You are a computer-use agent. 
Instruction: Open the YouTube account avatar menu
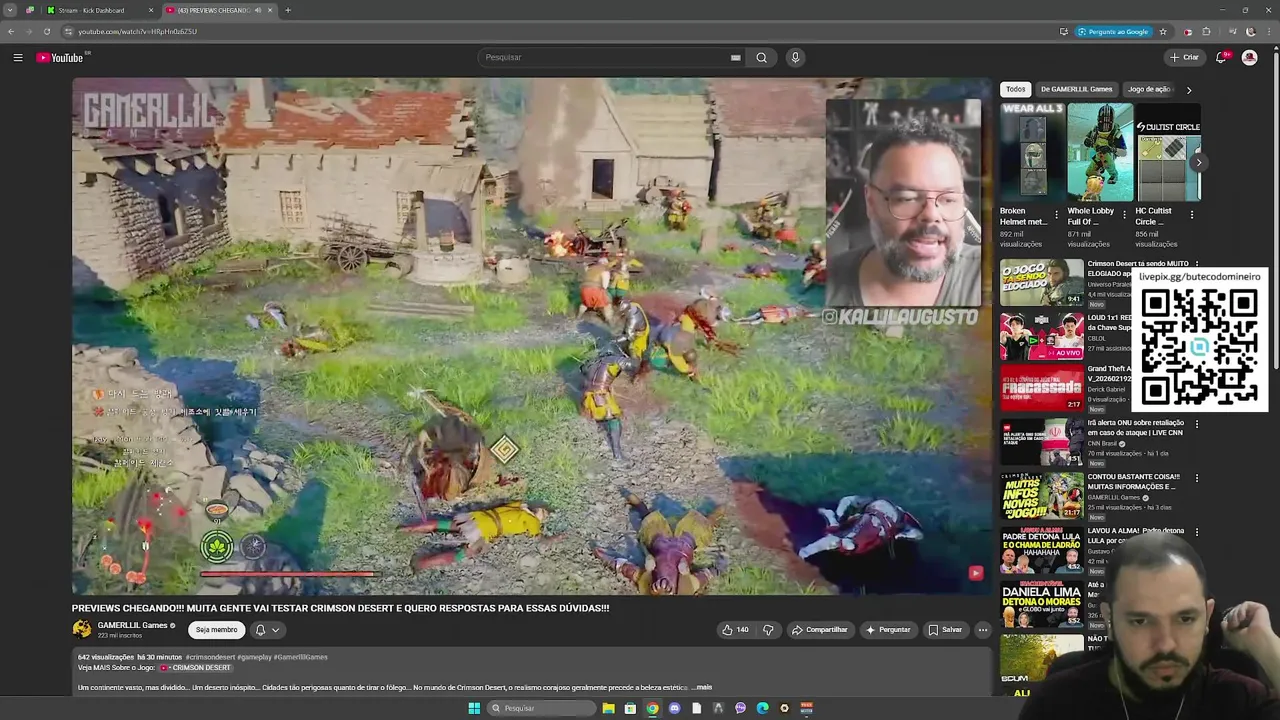(x=1249, y=58)
